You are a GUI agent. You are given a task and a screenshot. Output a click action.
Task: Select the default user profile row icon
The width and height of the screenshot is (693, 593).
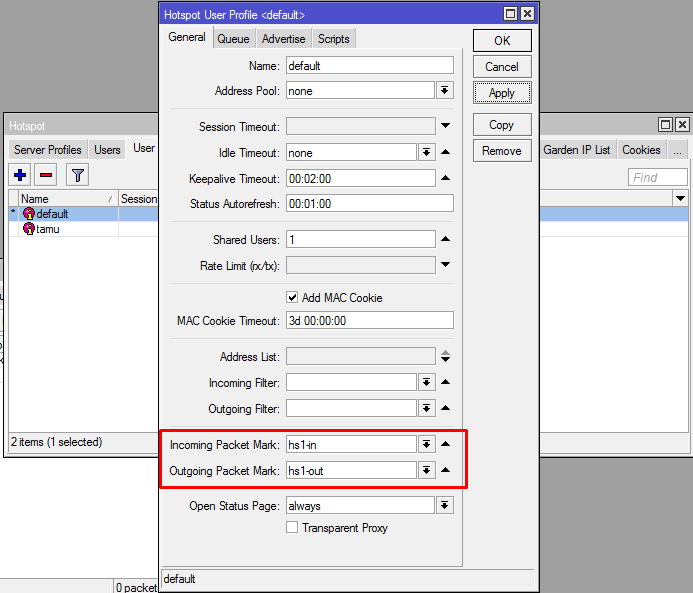(29, 214)
